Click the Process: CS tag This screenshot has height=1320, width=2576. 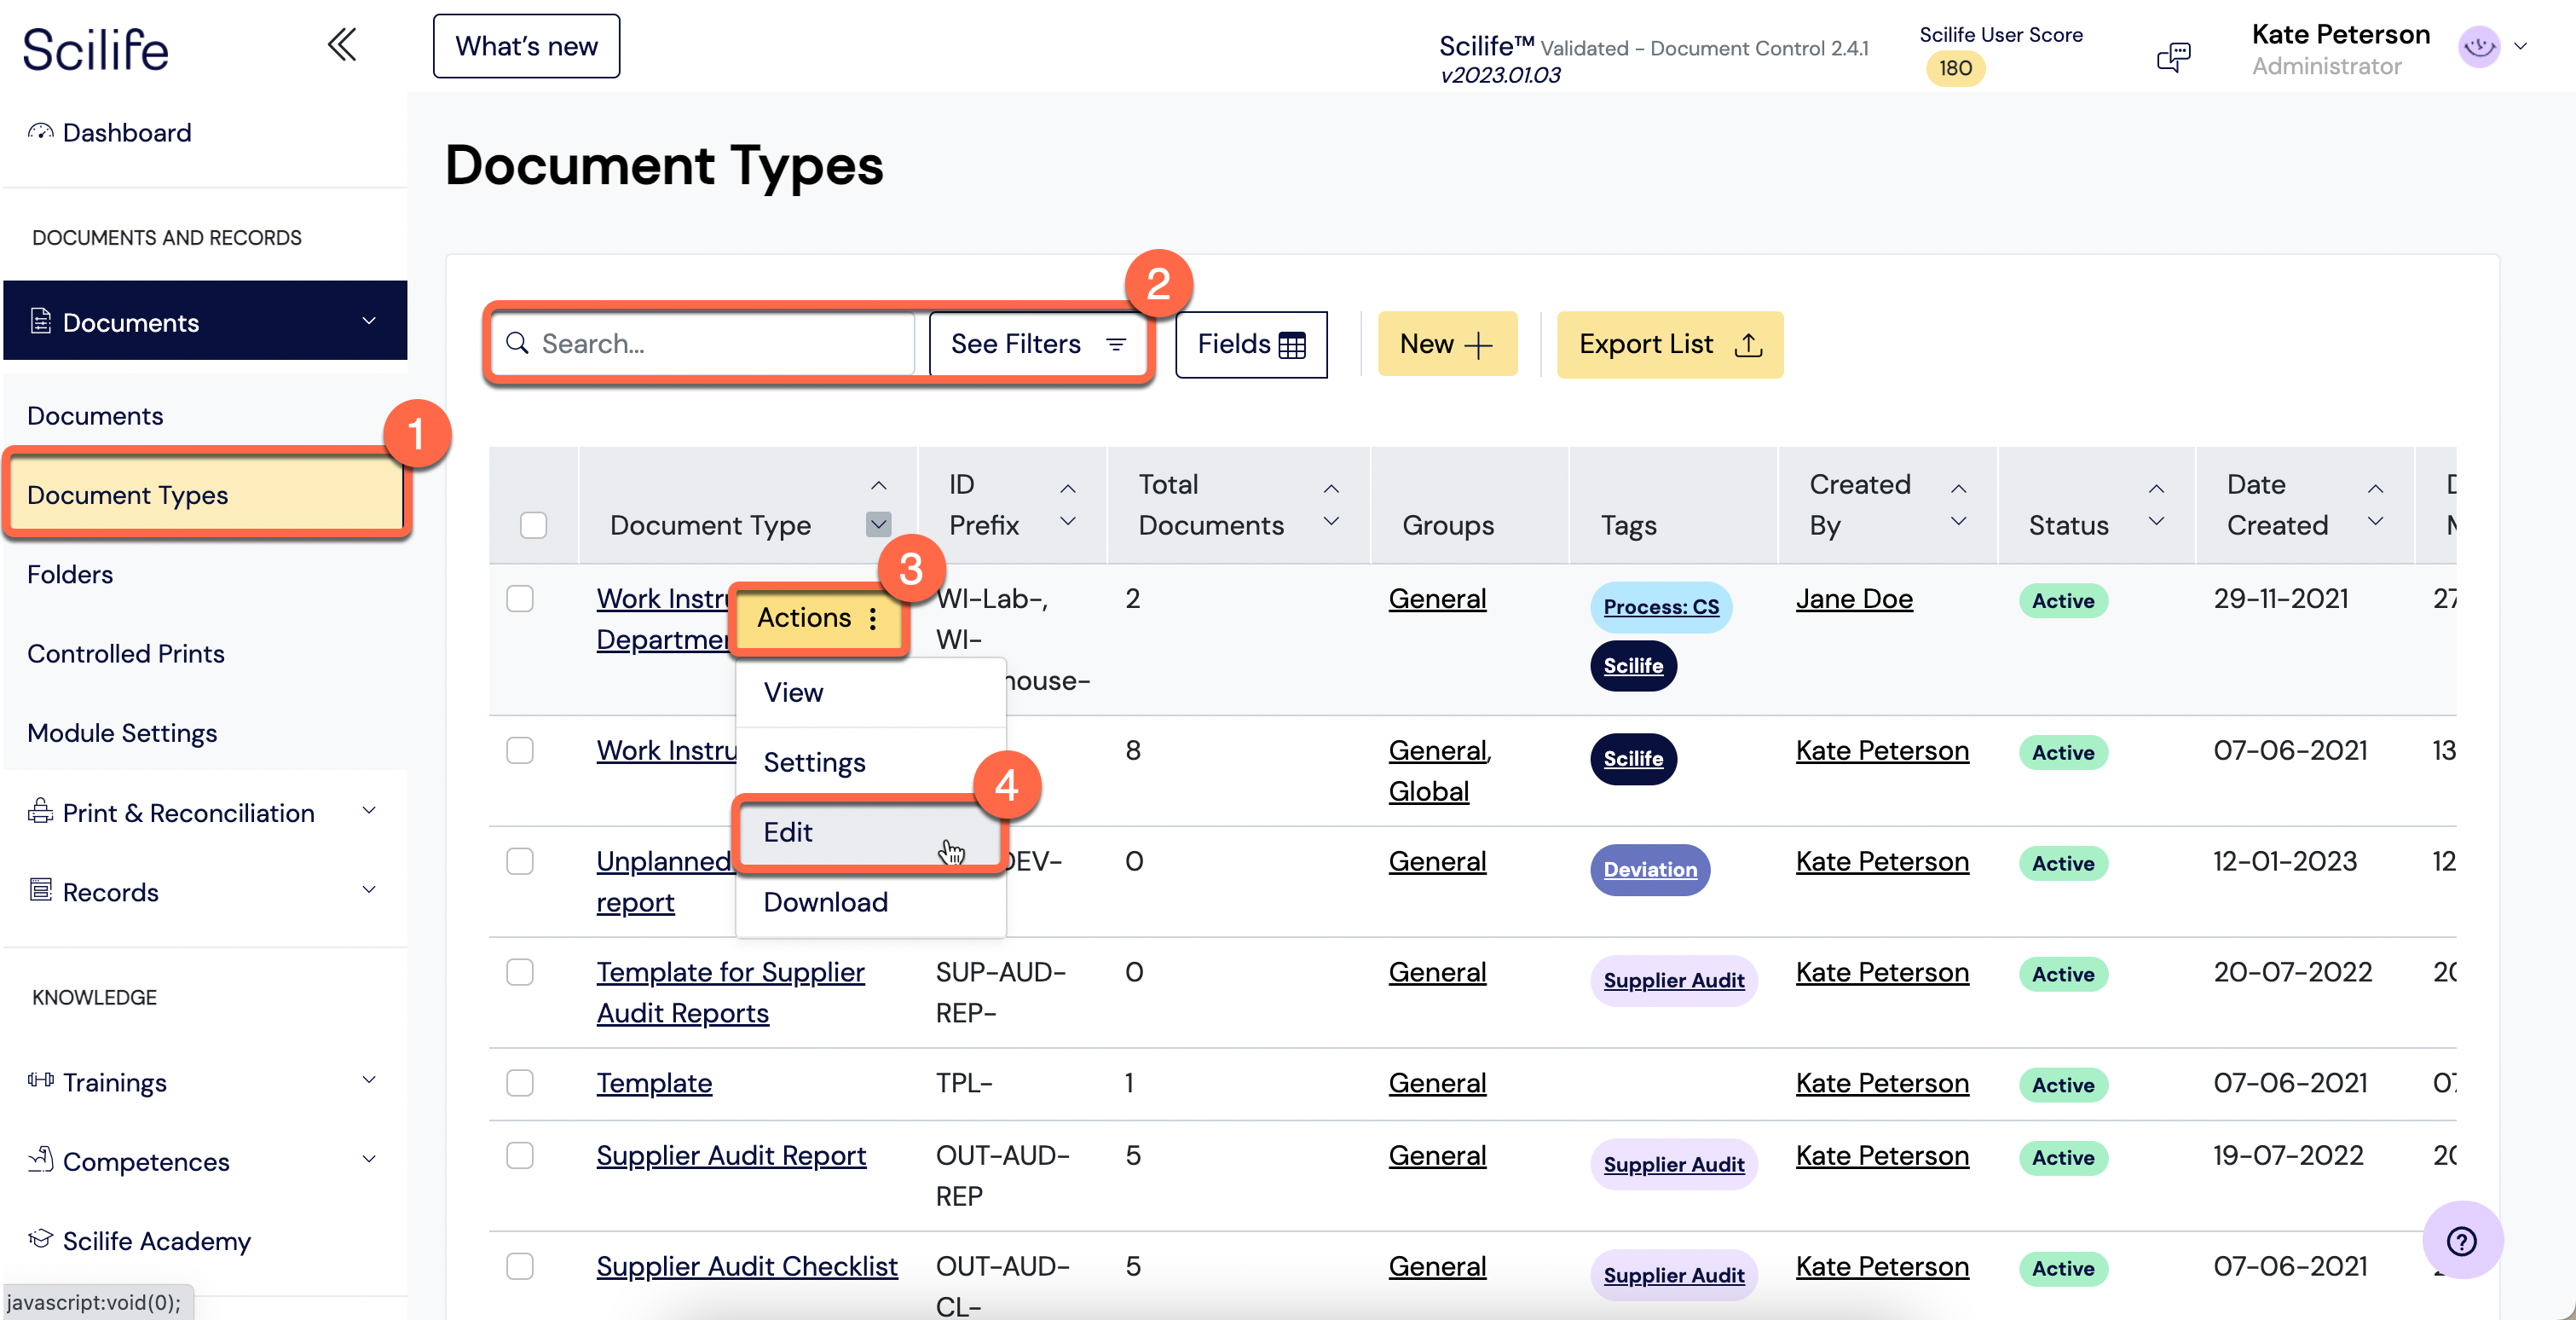coord(1661,606)
